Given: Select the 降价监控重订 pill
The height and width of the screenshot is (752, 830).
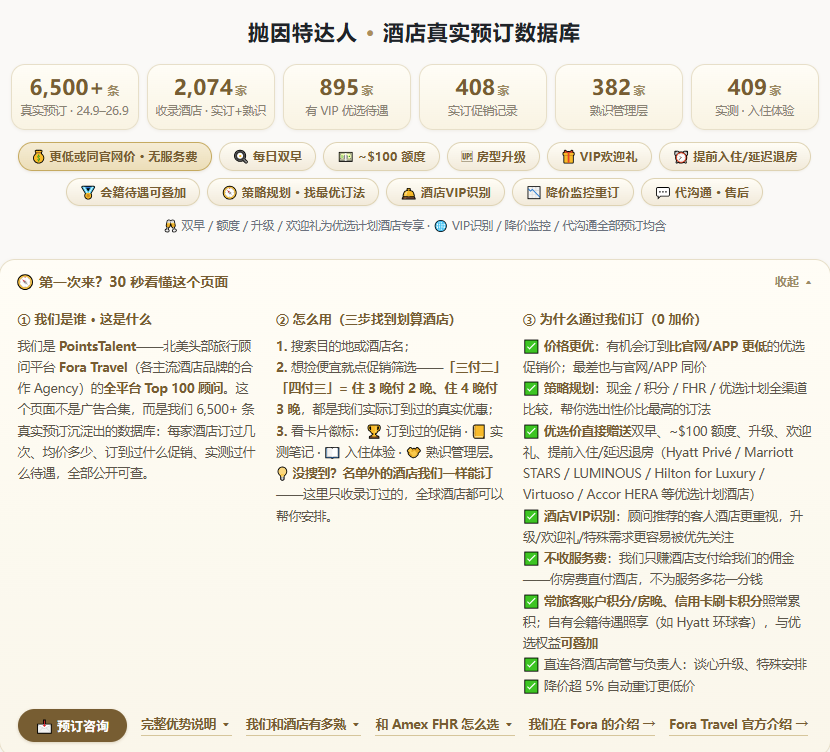Looking at the screenshot, I should point(573,193).
